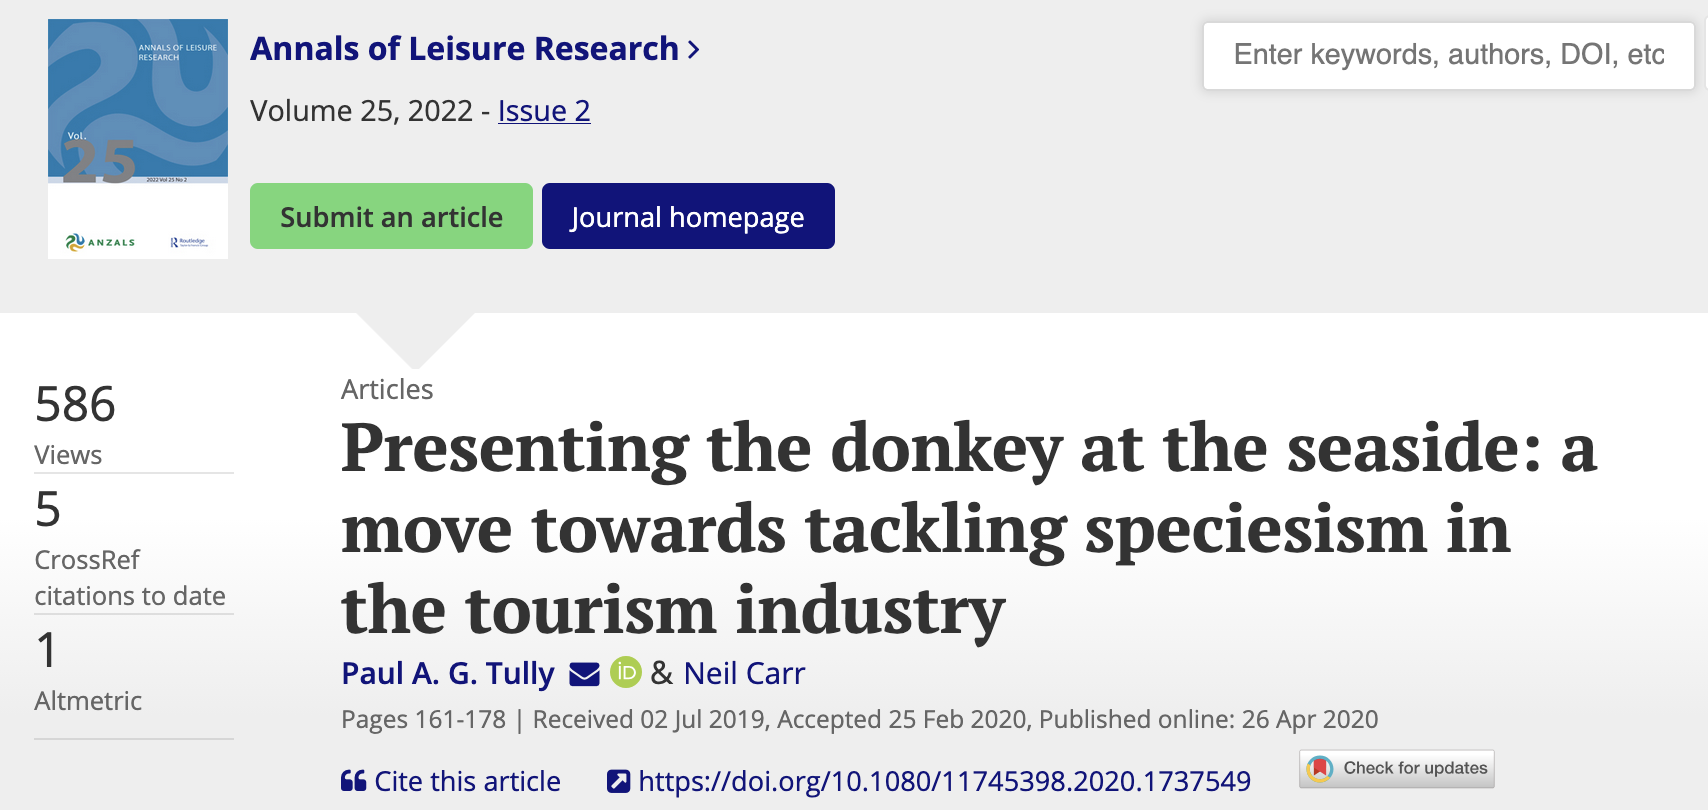This screenshot has height=810, width=1708.
Task: Click Check for updates button
Action: click(1397, 768)
